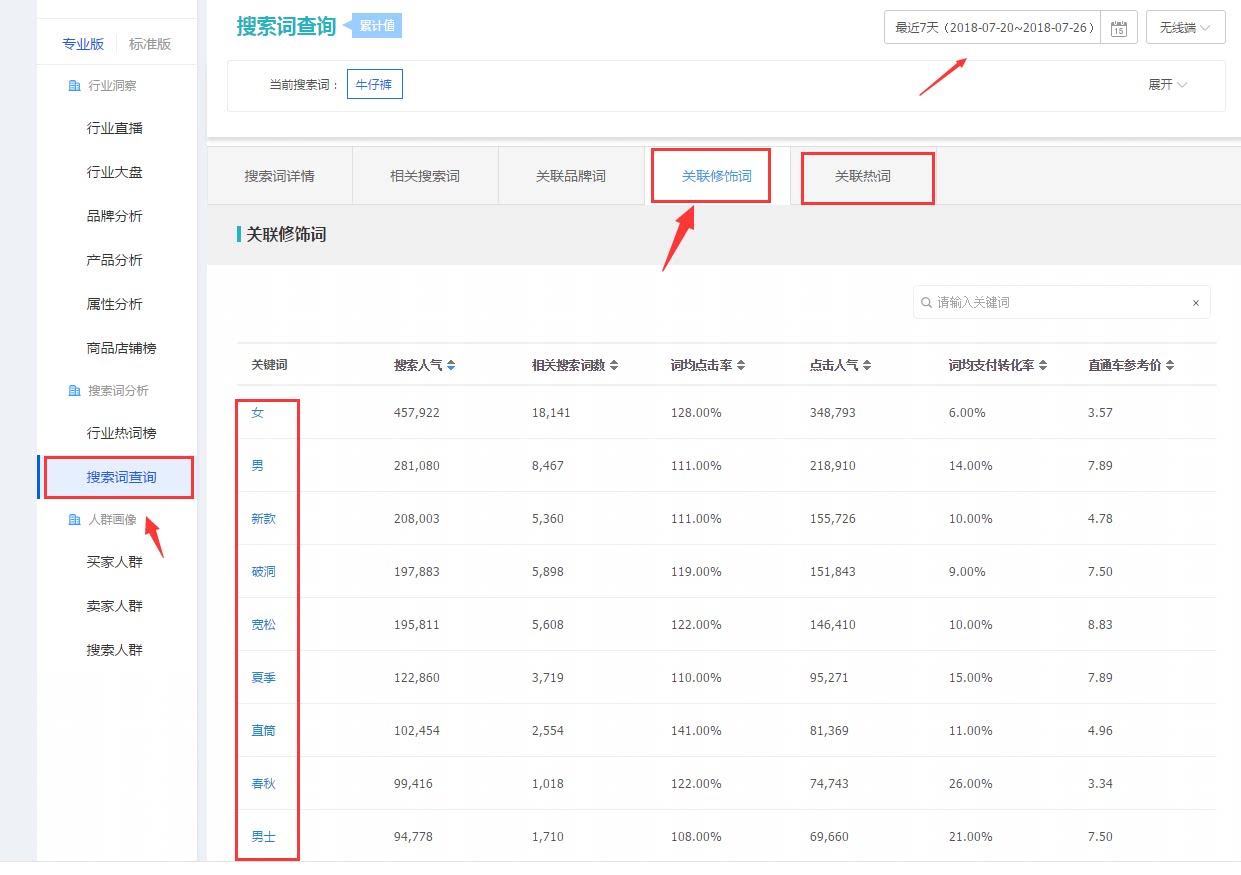This screenshot has width=1241, height=875.
Task: Click reference price value 8.83
Action: (1100, 625)
